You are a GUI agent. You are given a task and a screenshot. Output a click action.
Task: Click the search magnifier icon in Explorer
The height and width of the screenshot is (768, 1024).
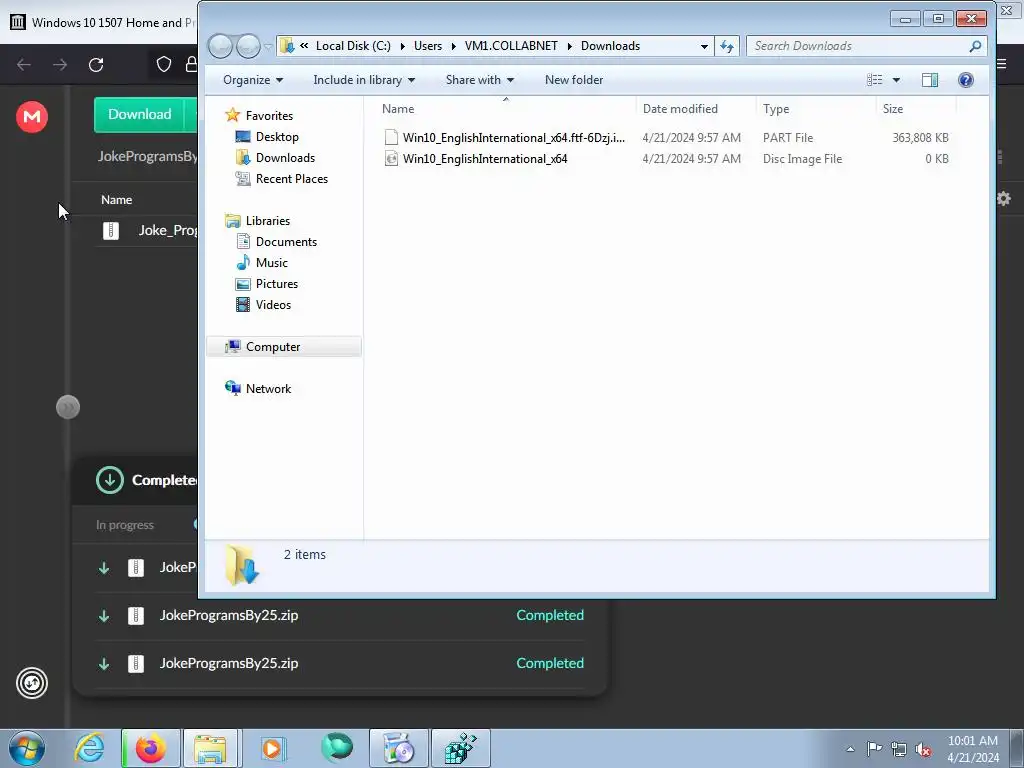975,46
